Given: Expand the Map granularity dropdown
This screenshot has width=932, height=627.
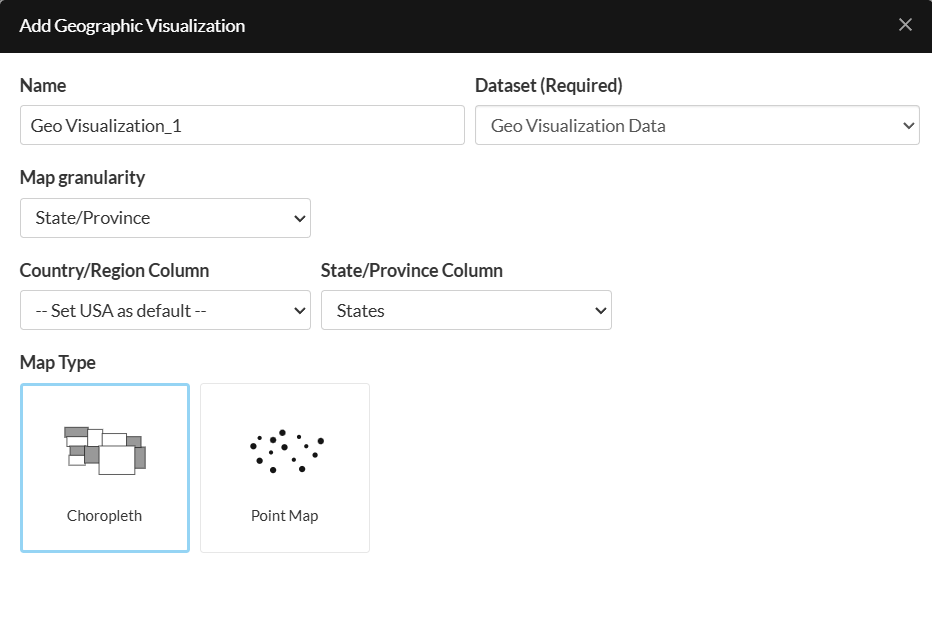Looking at the screenshot, I should (x=165, y=218).
